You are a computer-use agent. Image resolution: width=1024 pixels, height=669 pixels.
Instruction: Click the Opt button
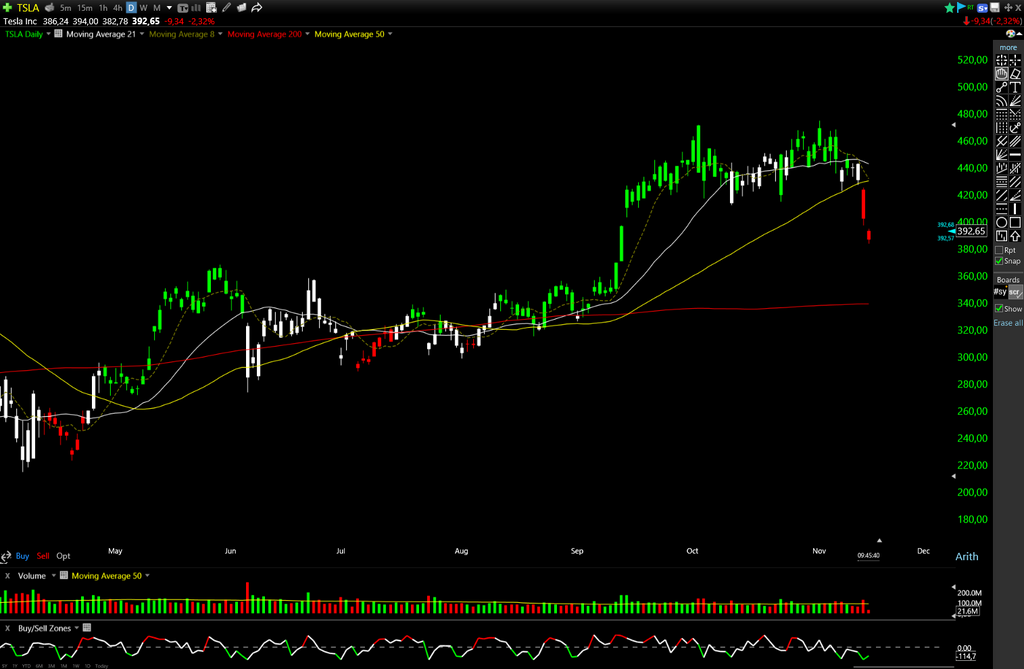[x=63, y=556]
